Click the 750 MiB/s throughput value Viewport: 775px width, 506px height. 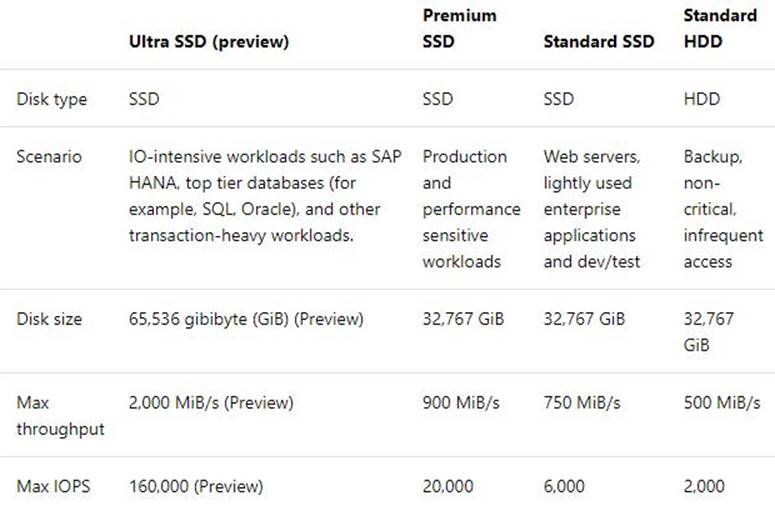pyautogui.click(x=582, y=402)
